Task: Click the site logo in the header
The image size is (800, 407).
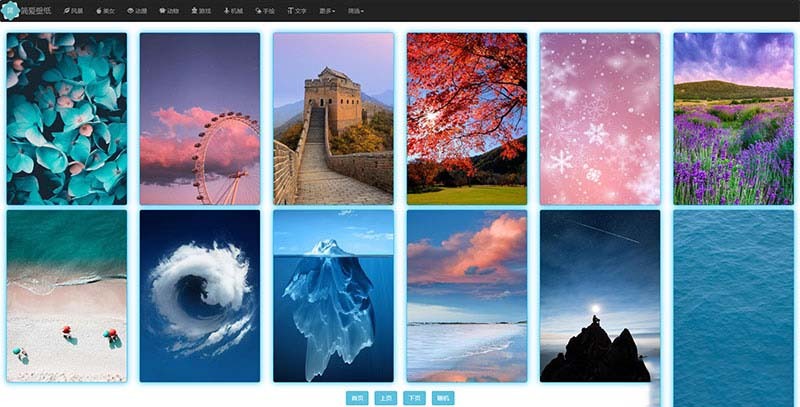Action: click(28, 10)
